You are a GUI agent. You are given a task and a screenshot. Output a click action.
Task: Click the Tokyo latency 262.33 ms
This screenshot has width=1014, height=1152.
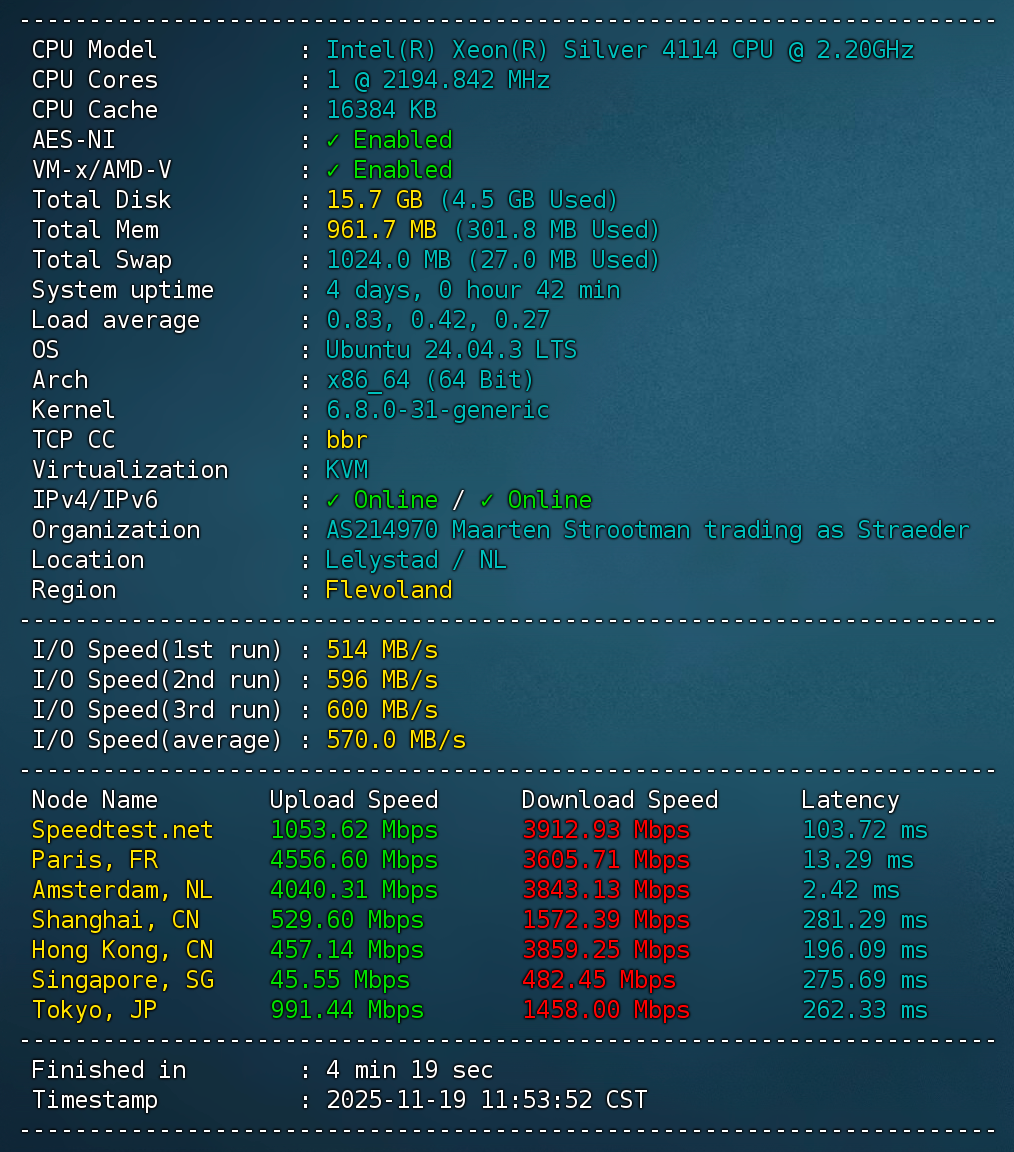pyautogui.click(x=865, y=1010)
